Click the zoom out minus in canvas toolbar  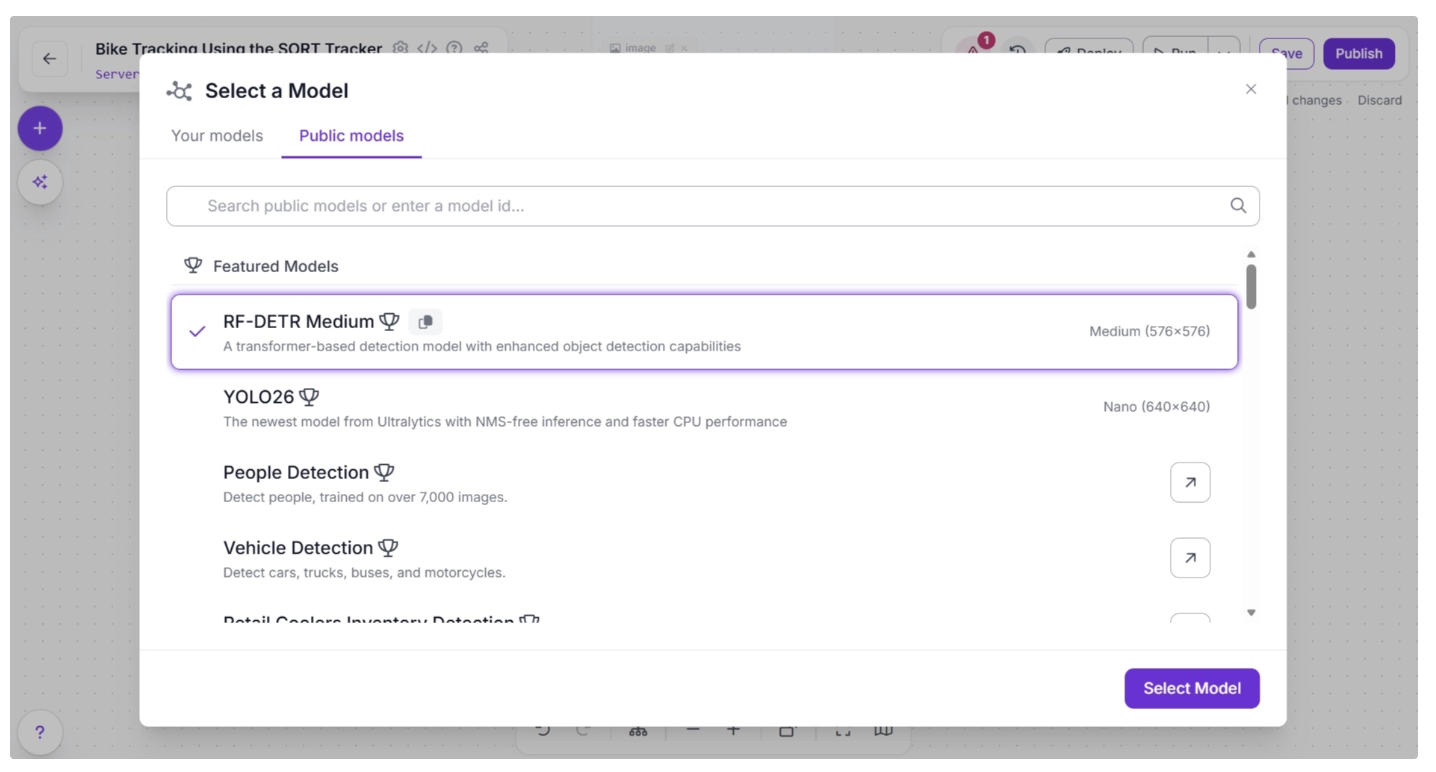[x=693, y=731]
